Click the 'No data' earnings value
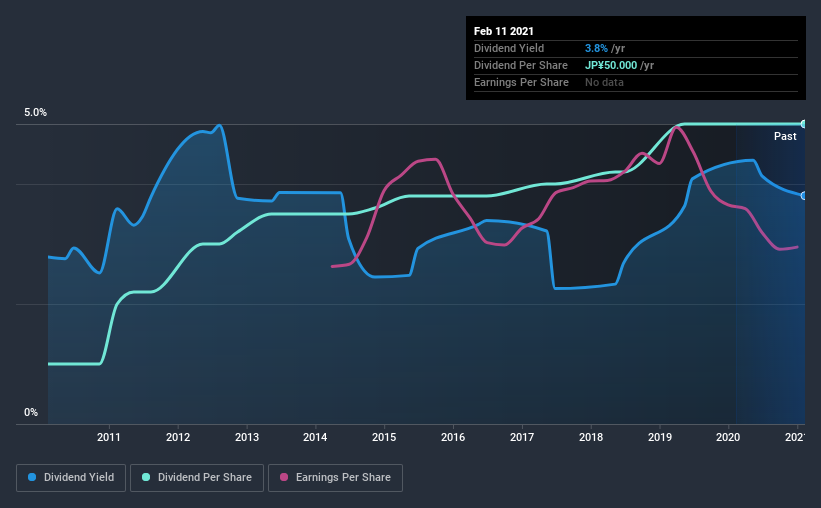Viewport: 821px width, 508px height. 604,82
